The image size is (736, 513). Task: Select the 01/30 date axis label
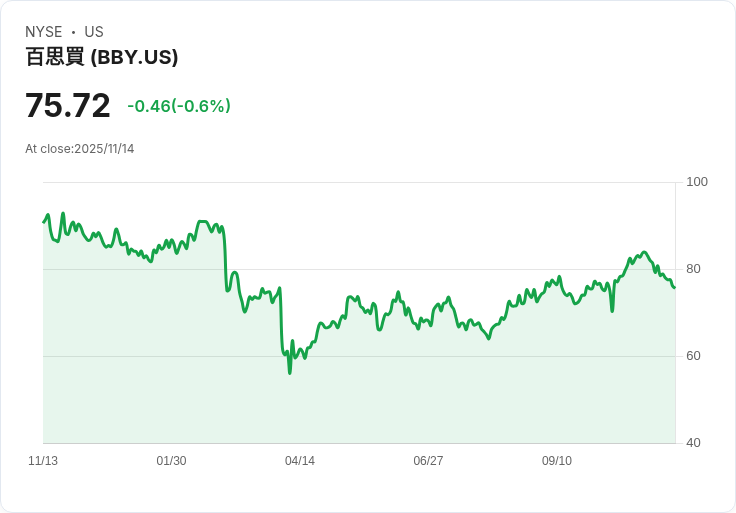pos(171,461)
